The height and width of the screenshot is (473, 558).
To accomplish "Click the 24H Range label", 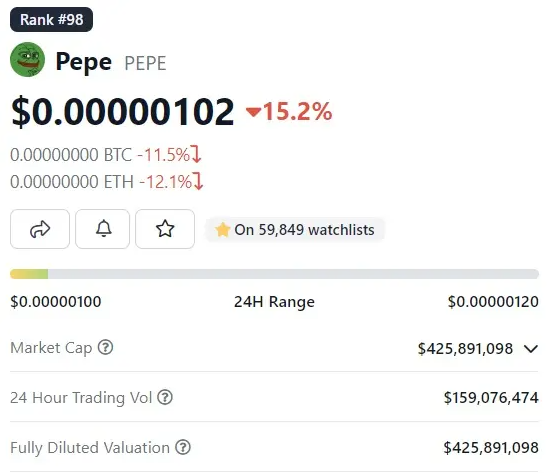I will click(x=274, y=302).
